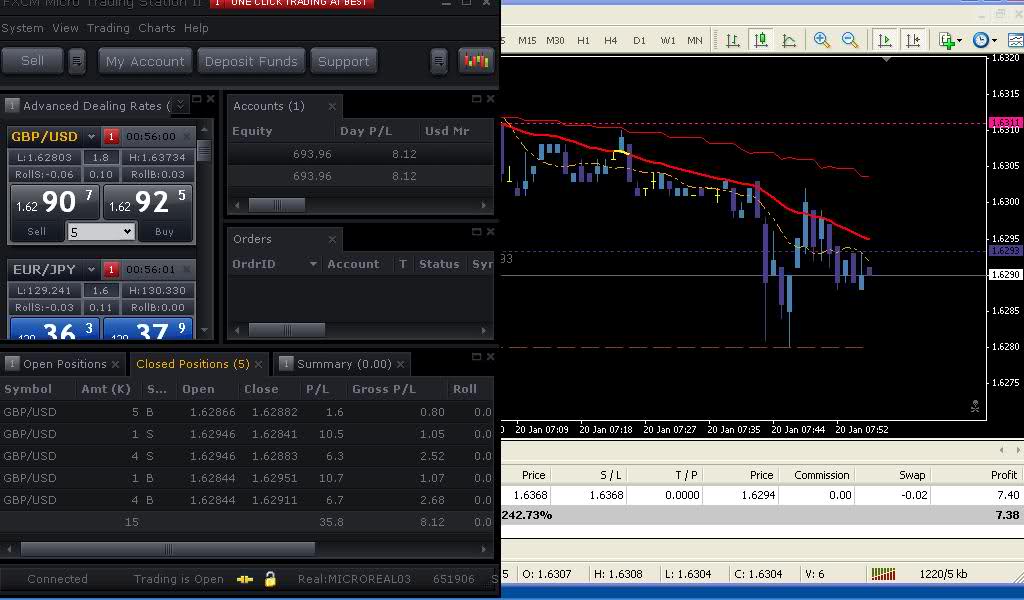The image size is (1024, 600).
Task: Switch to the Open Positions tab
Action: point(64,364)
